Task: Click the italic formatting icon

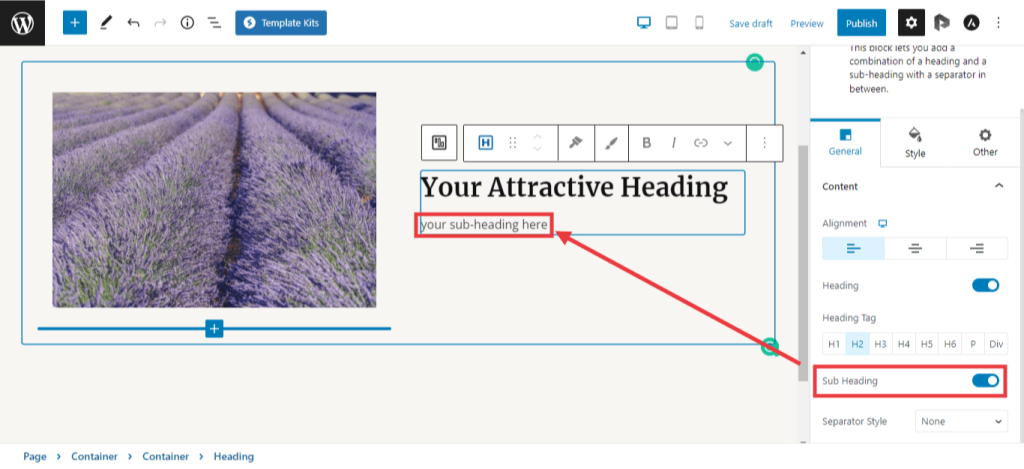Action: [674, 143]
